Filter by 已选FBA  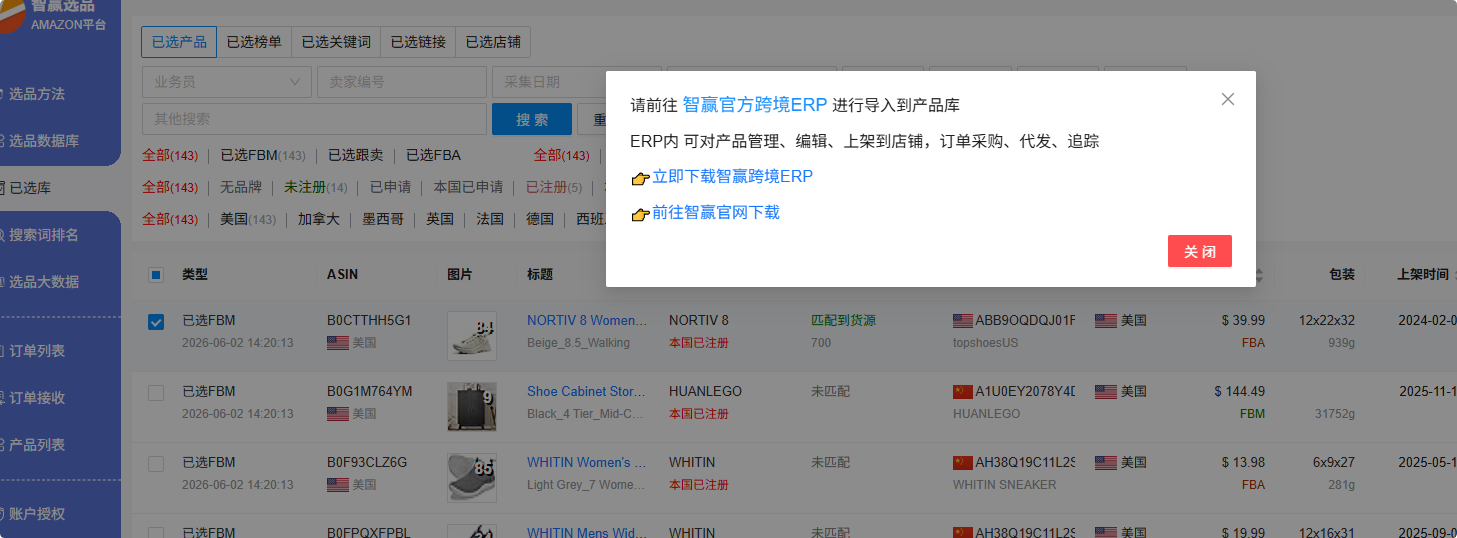coord(433,155)
